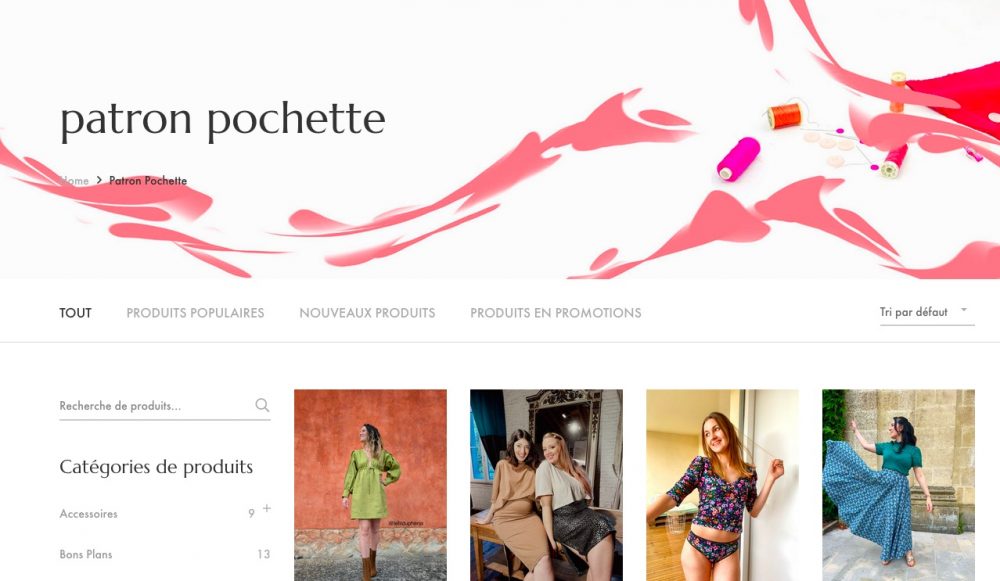Image resolution: width=1000 pixels, height=581 pixels.
Task: Open the two women sitting product photo
Action: (x=547, y=485)
